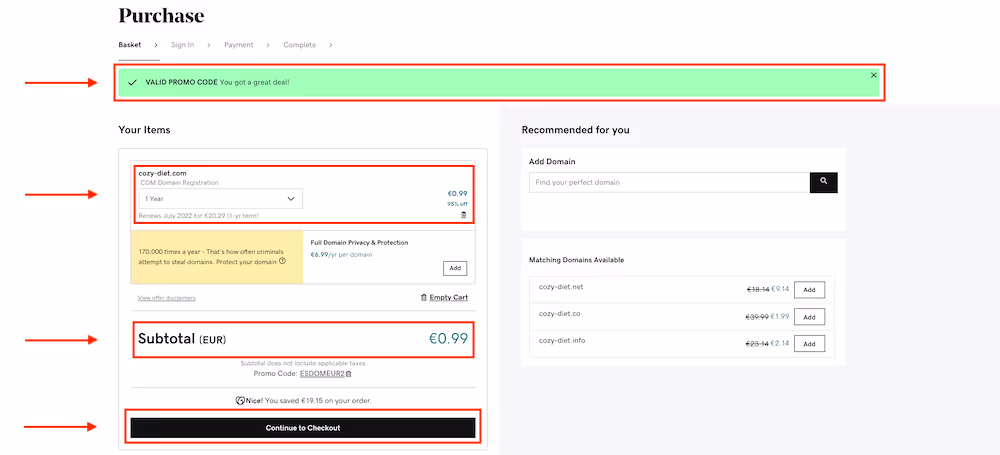
Task: Add Full Domain Privacy & Protection
Action: point(454,268)
